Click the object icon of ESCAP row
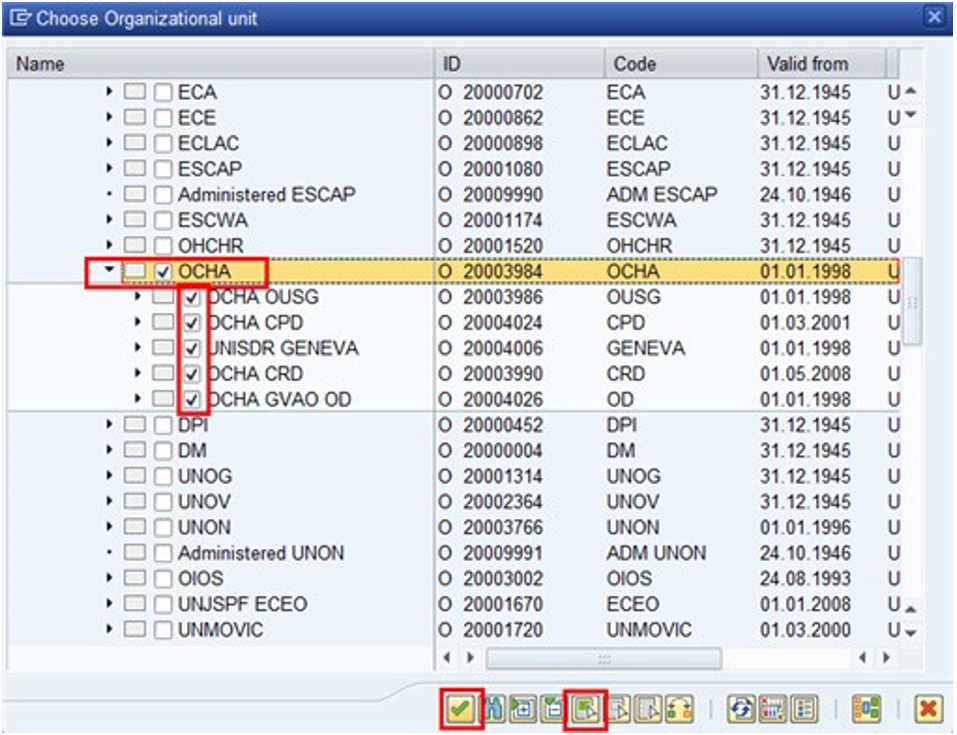This screenshot has width=957, height=735. (134, 168)
